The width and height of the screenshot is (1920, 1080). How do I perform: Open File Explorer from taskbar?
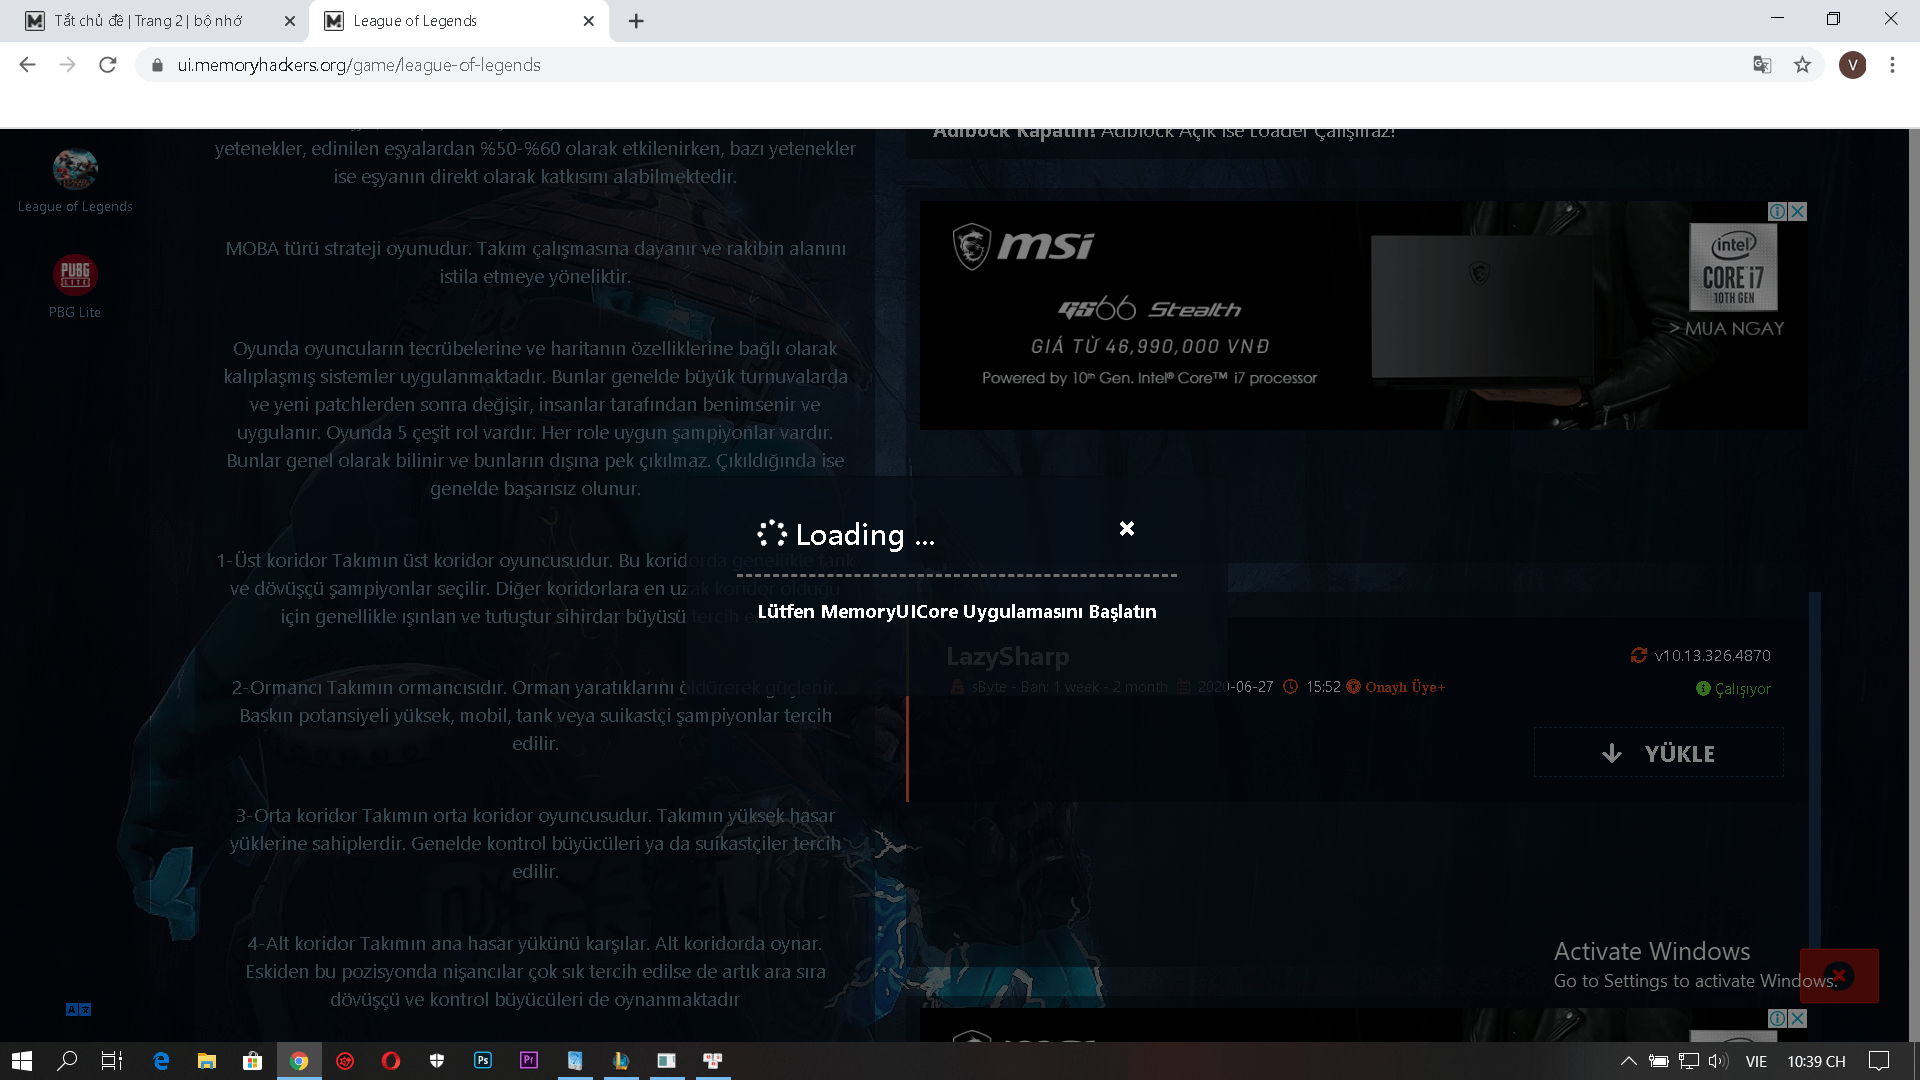coord(207,1061)
